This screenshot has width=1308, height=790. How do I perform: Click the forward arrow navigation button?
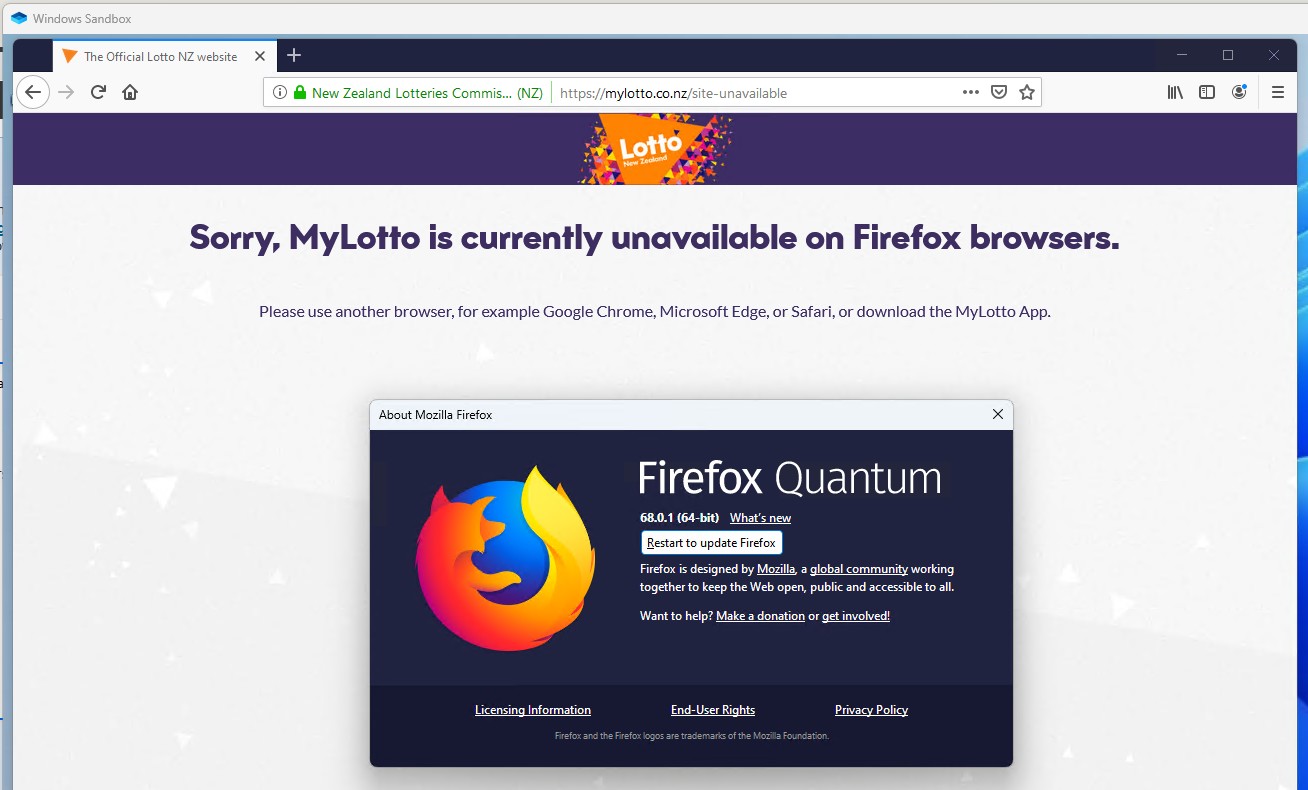[66, 92]
